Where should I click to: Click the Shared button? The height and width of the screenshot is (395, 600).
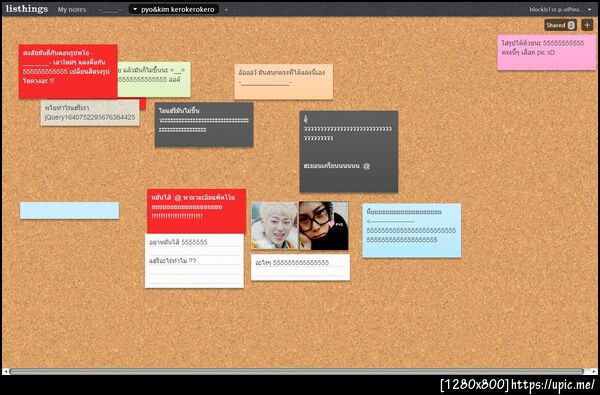tap(560, 25)
